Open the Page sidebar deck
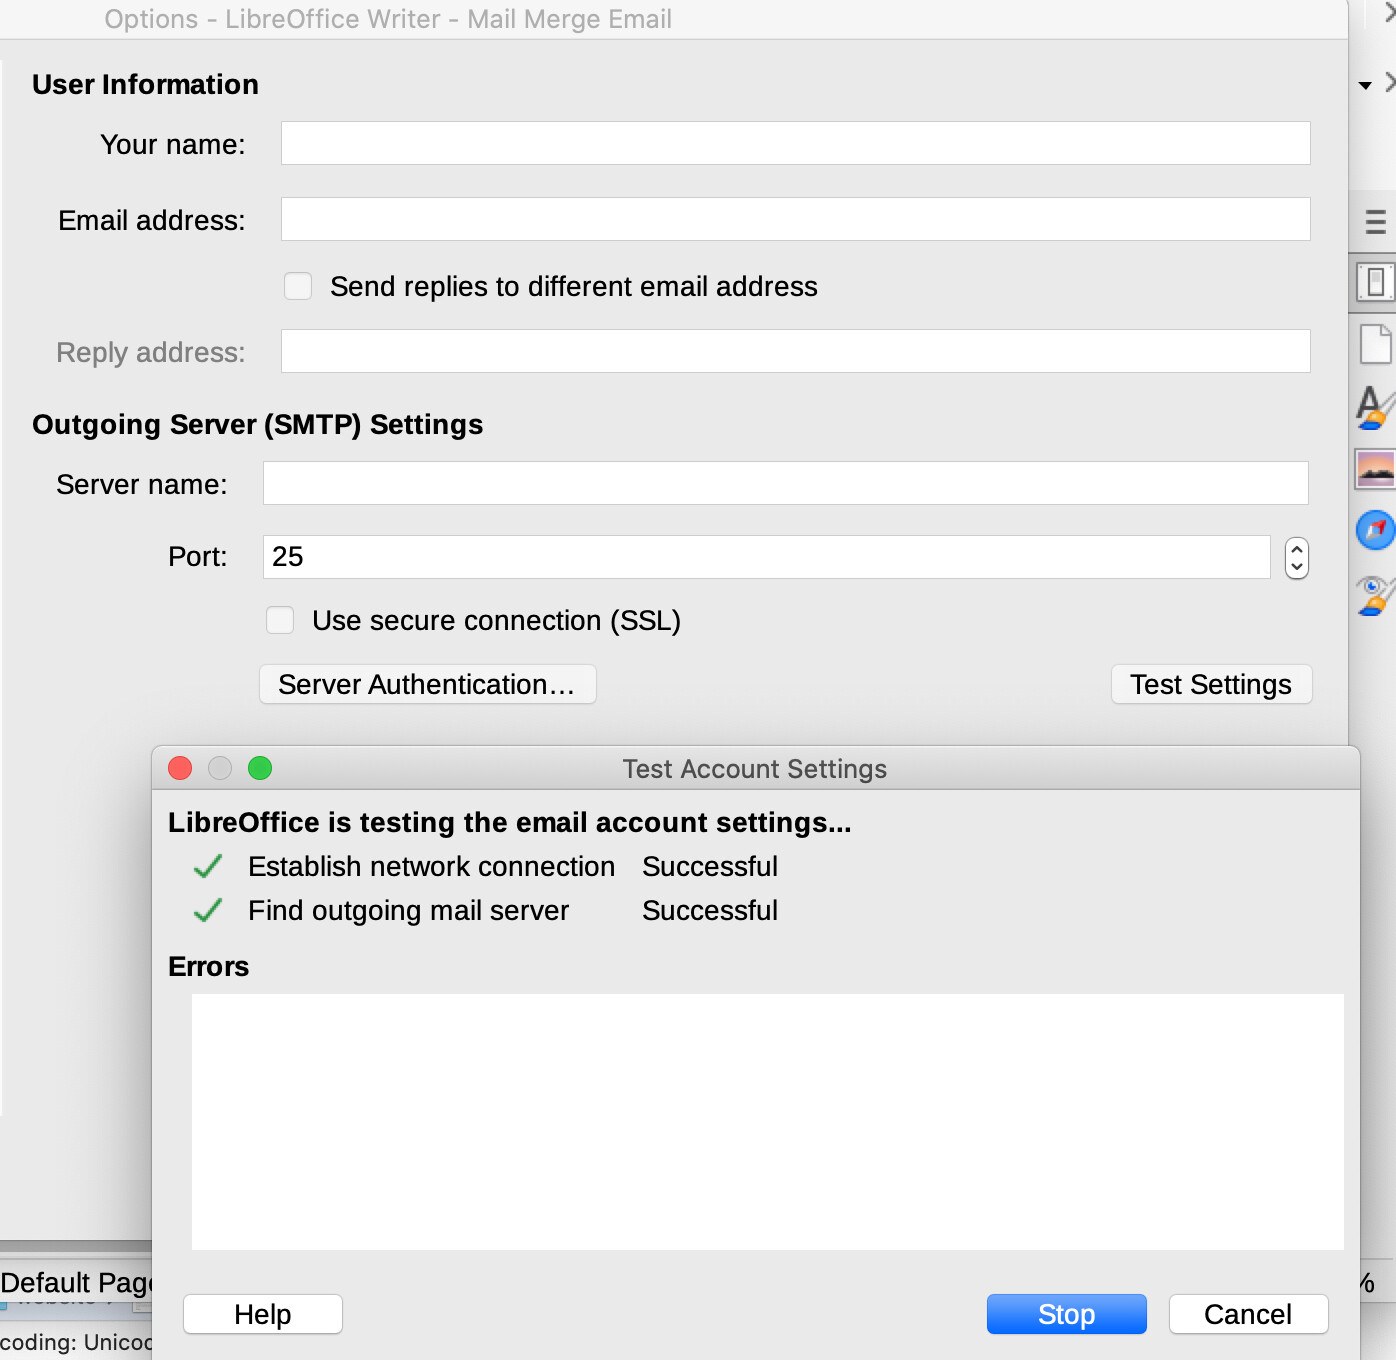This screenshot has width=1396, height=1360. 1375,345
